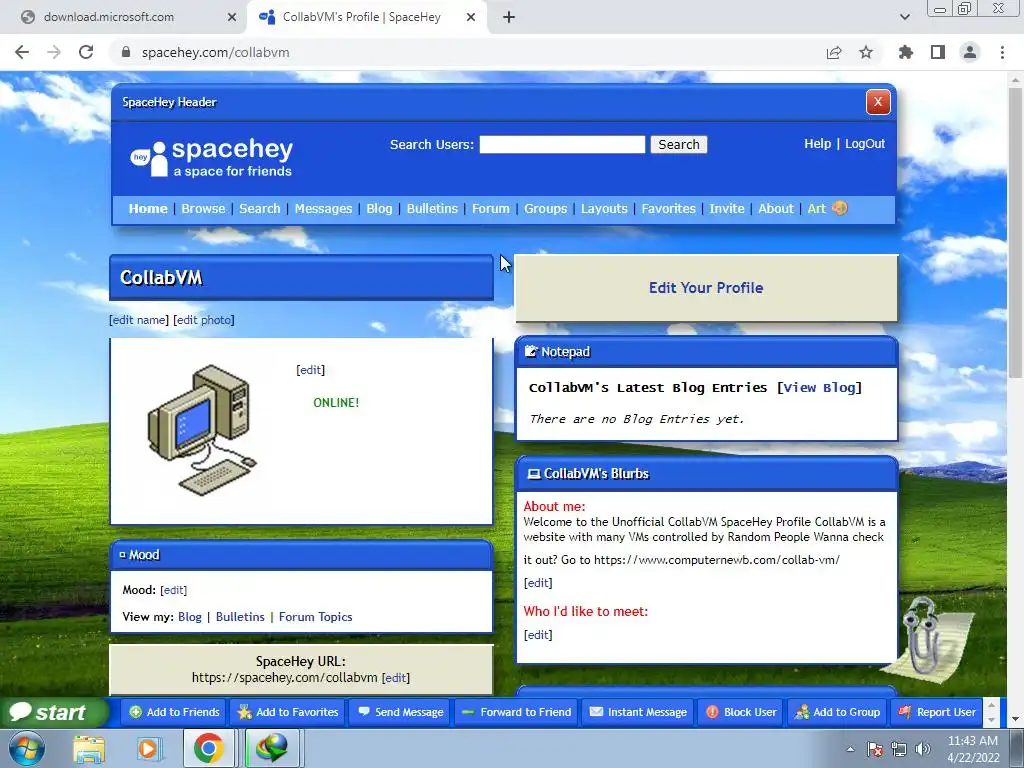This screenshot has width=1024, height=768.
Task: Edit the Who I'd like to meet section
Action: coord(538,635)
